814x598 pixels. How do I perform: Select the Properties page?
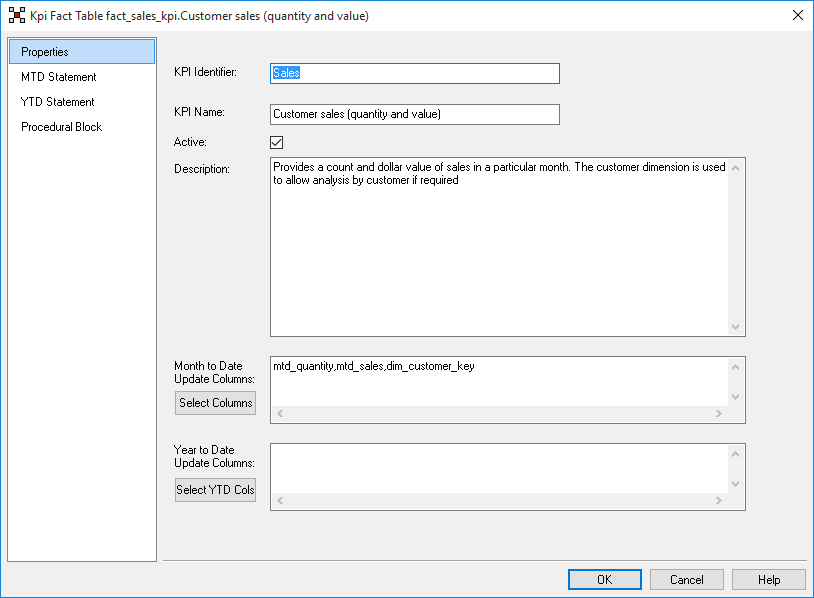coord(81,52)
